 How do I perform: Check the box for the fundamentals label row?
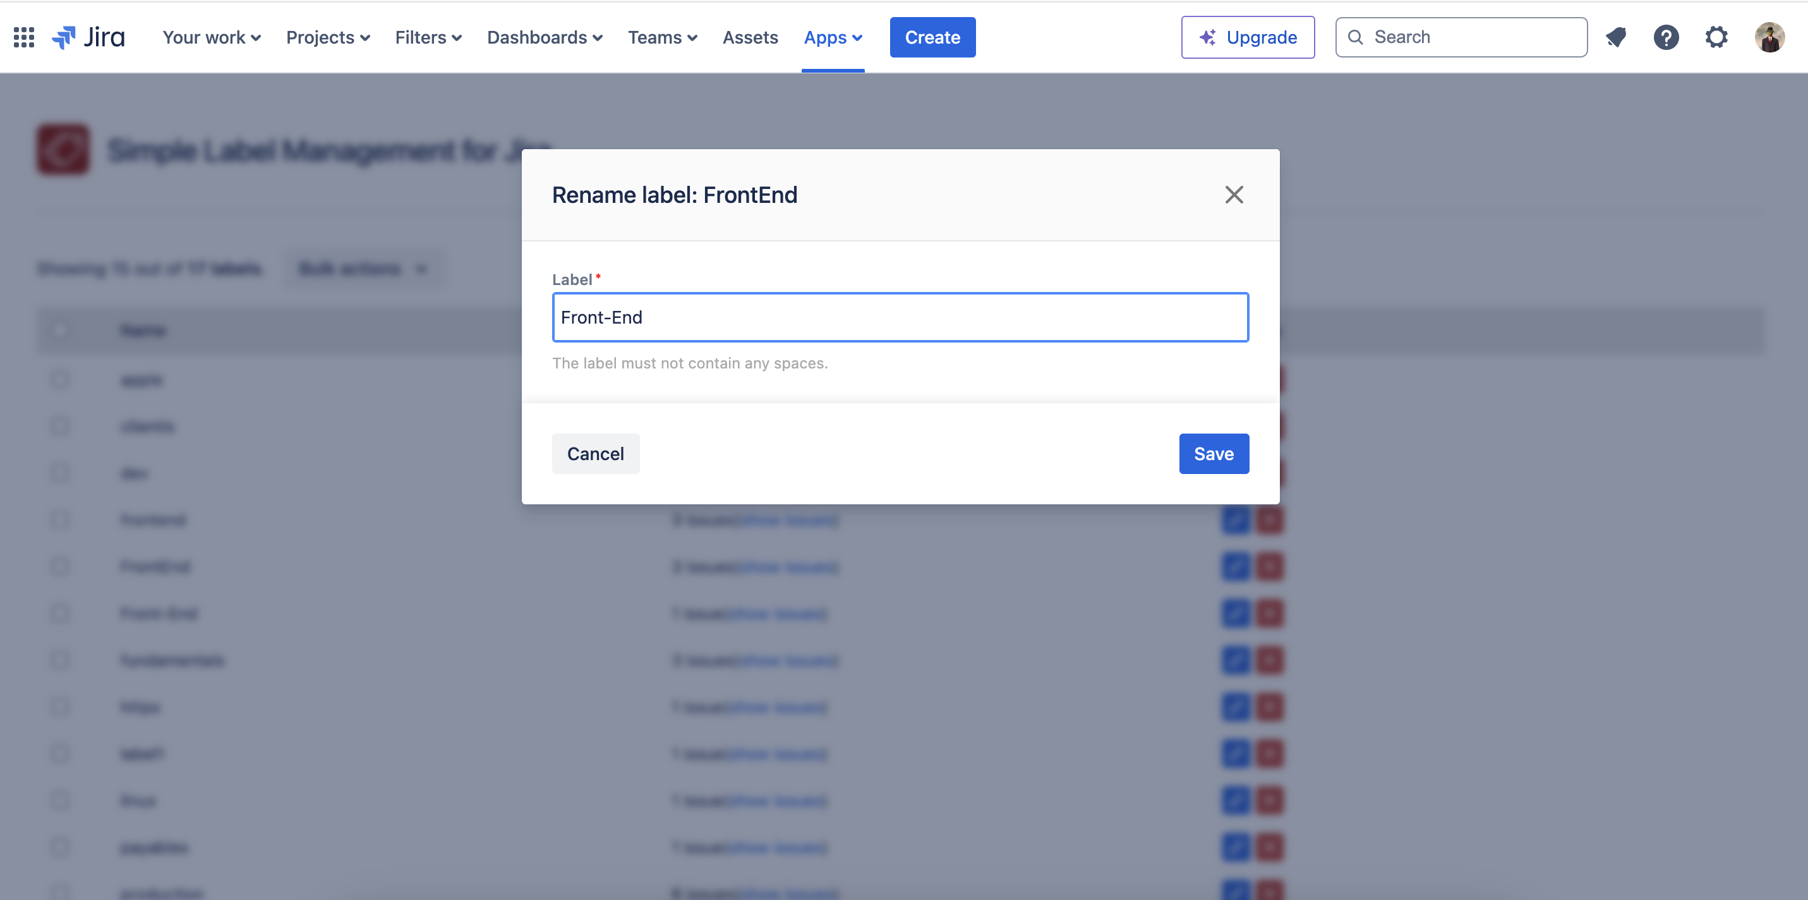click(x=60, y=660)
